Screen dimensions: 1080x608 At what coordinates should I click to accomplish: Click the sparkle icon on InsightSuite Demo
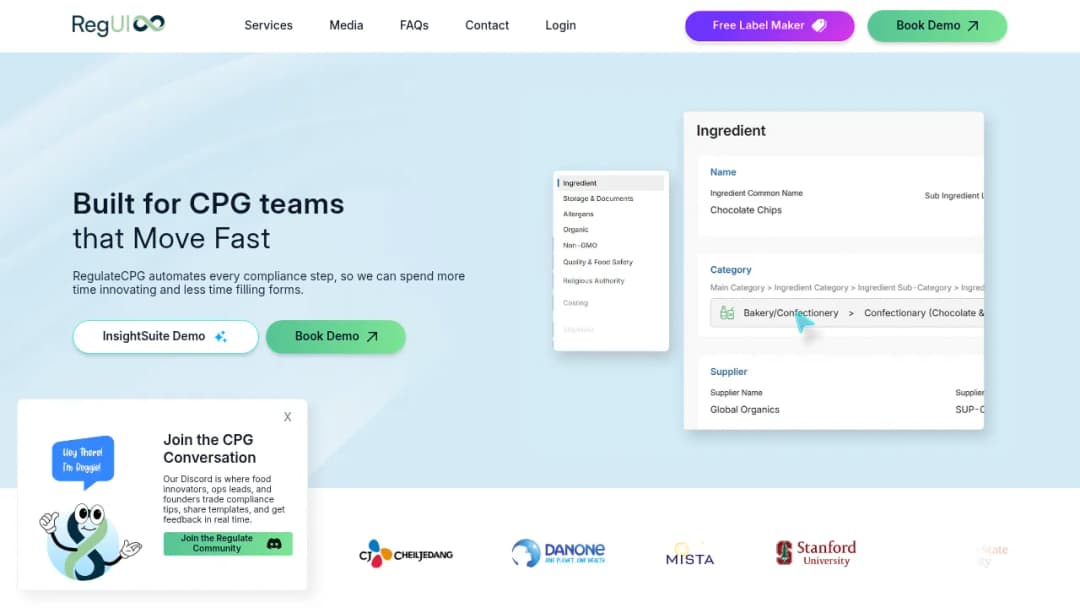(x=220, y=337)
